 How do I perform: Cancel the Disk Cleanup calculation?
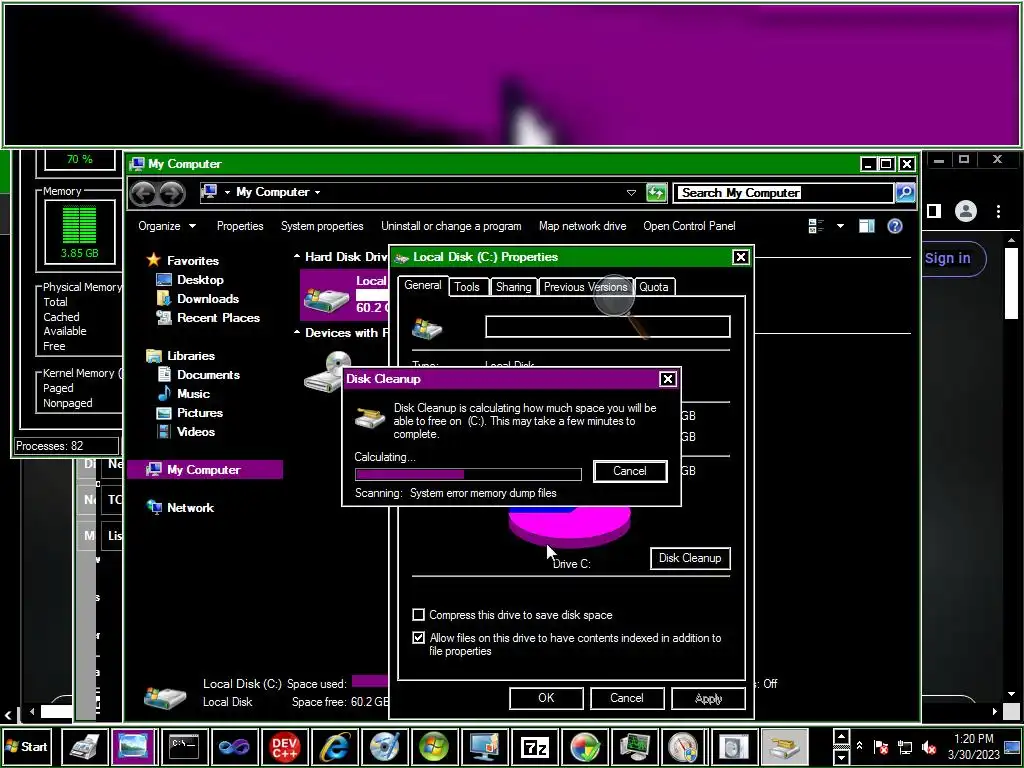[x=630, y=471]
